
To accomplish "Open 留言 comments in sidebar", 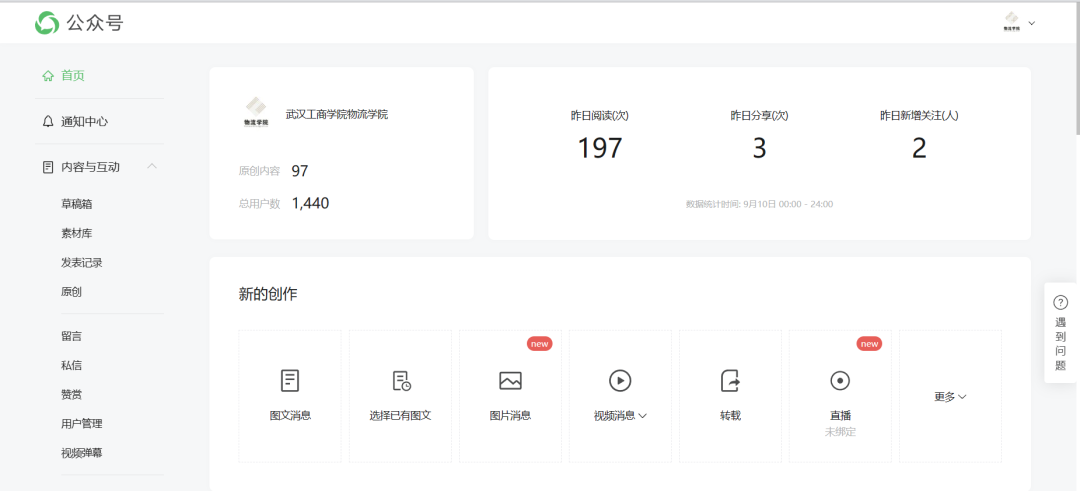I will click(x=71, y=336).
